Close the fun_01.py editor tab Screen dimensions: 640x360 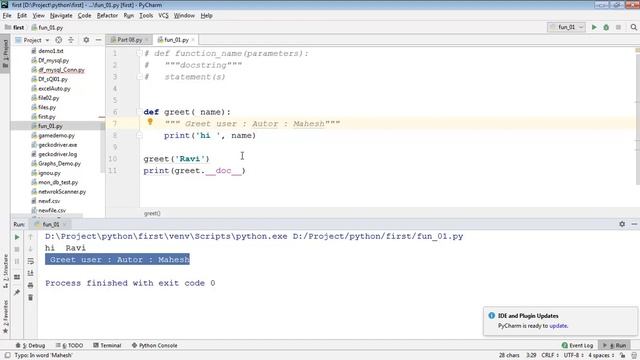point(193,40)
